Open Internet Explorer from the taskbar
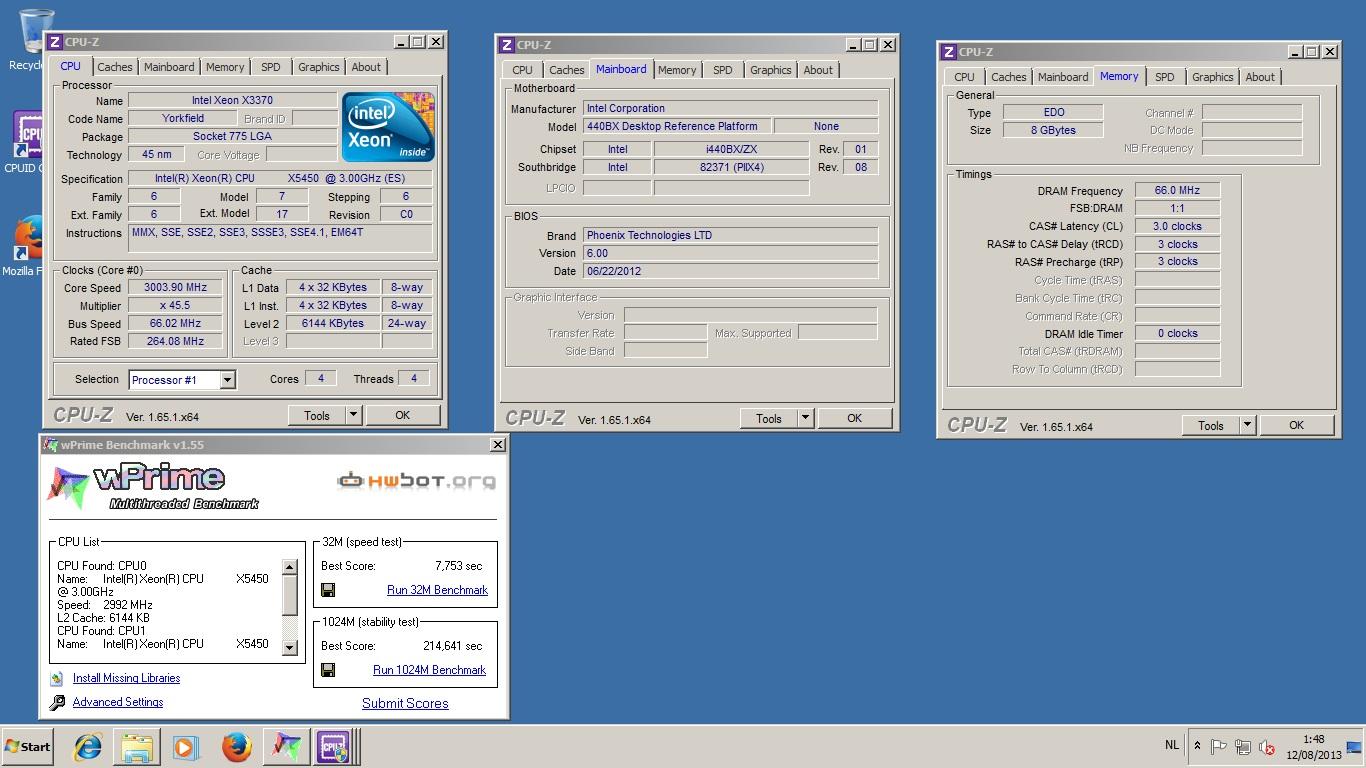The height and width of the screenshot is (768, 1366). (x=88, y=747)
